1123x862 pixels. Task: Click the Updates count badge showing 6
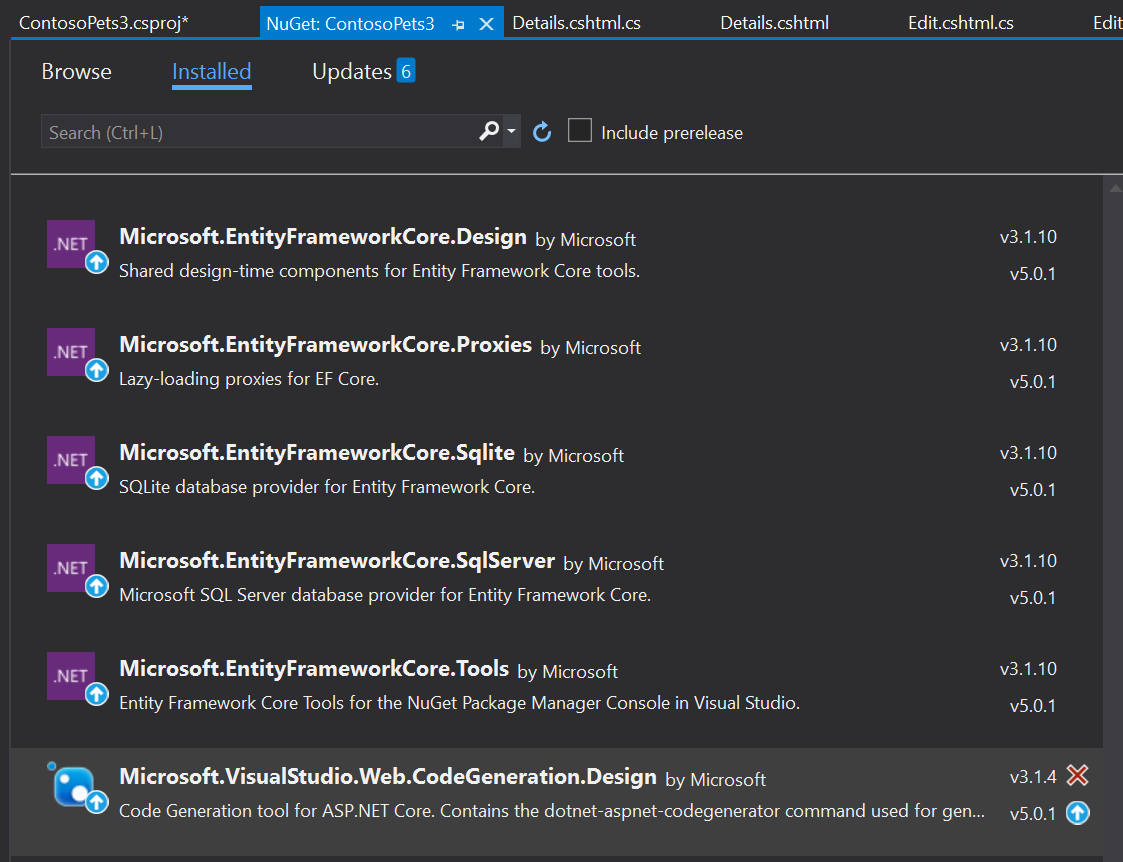(x=406, y=71)
